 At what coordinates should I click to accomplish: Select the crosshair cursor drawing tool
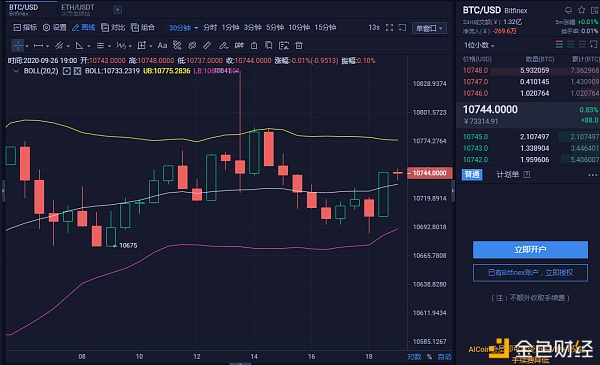click(18, 46)
